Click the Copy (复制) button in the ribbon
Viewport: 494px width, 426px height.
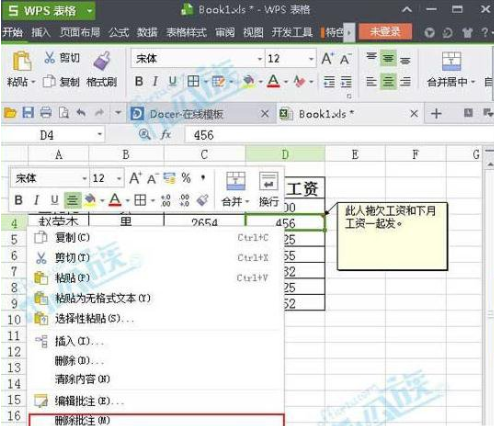61,82
